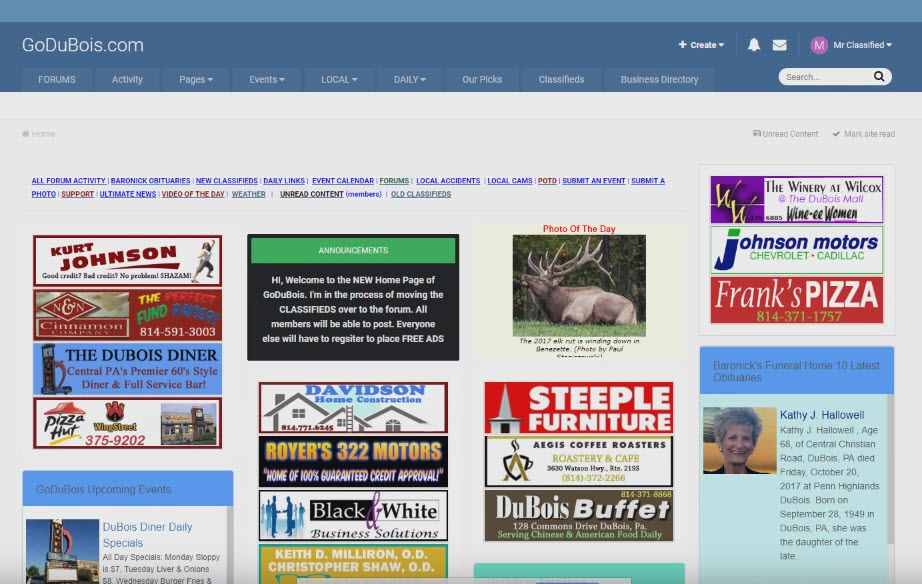Click the Home breadcrumb icon
The image size is (922, 584).
click(x=26, y=134)
